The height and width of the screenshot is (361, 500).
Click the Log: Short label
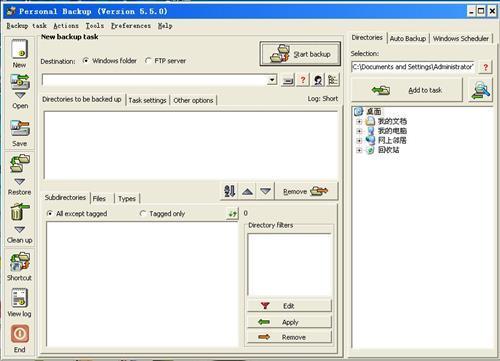pyautogui.click(x=323, y=99)
